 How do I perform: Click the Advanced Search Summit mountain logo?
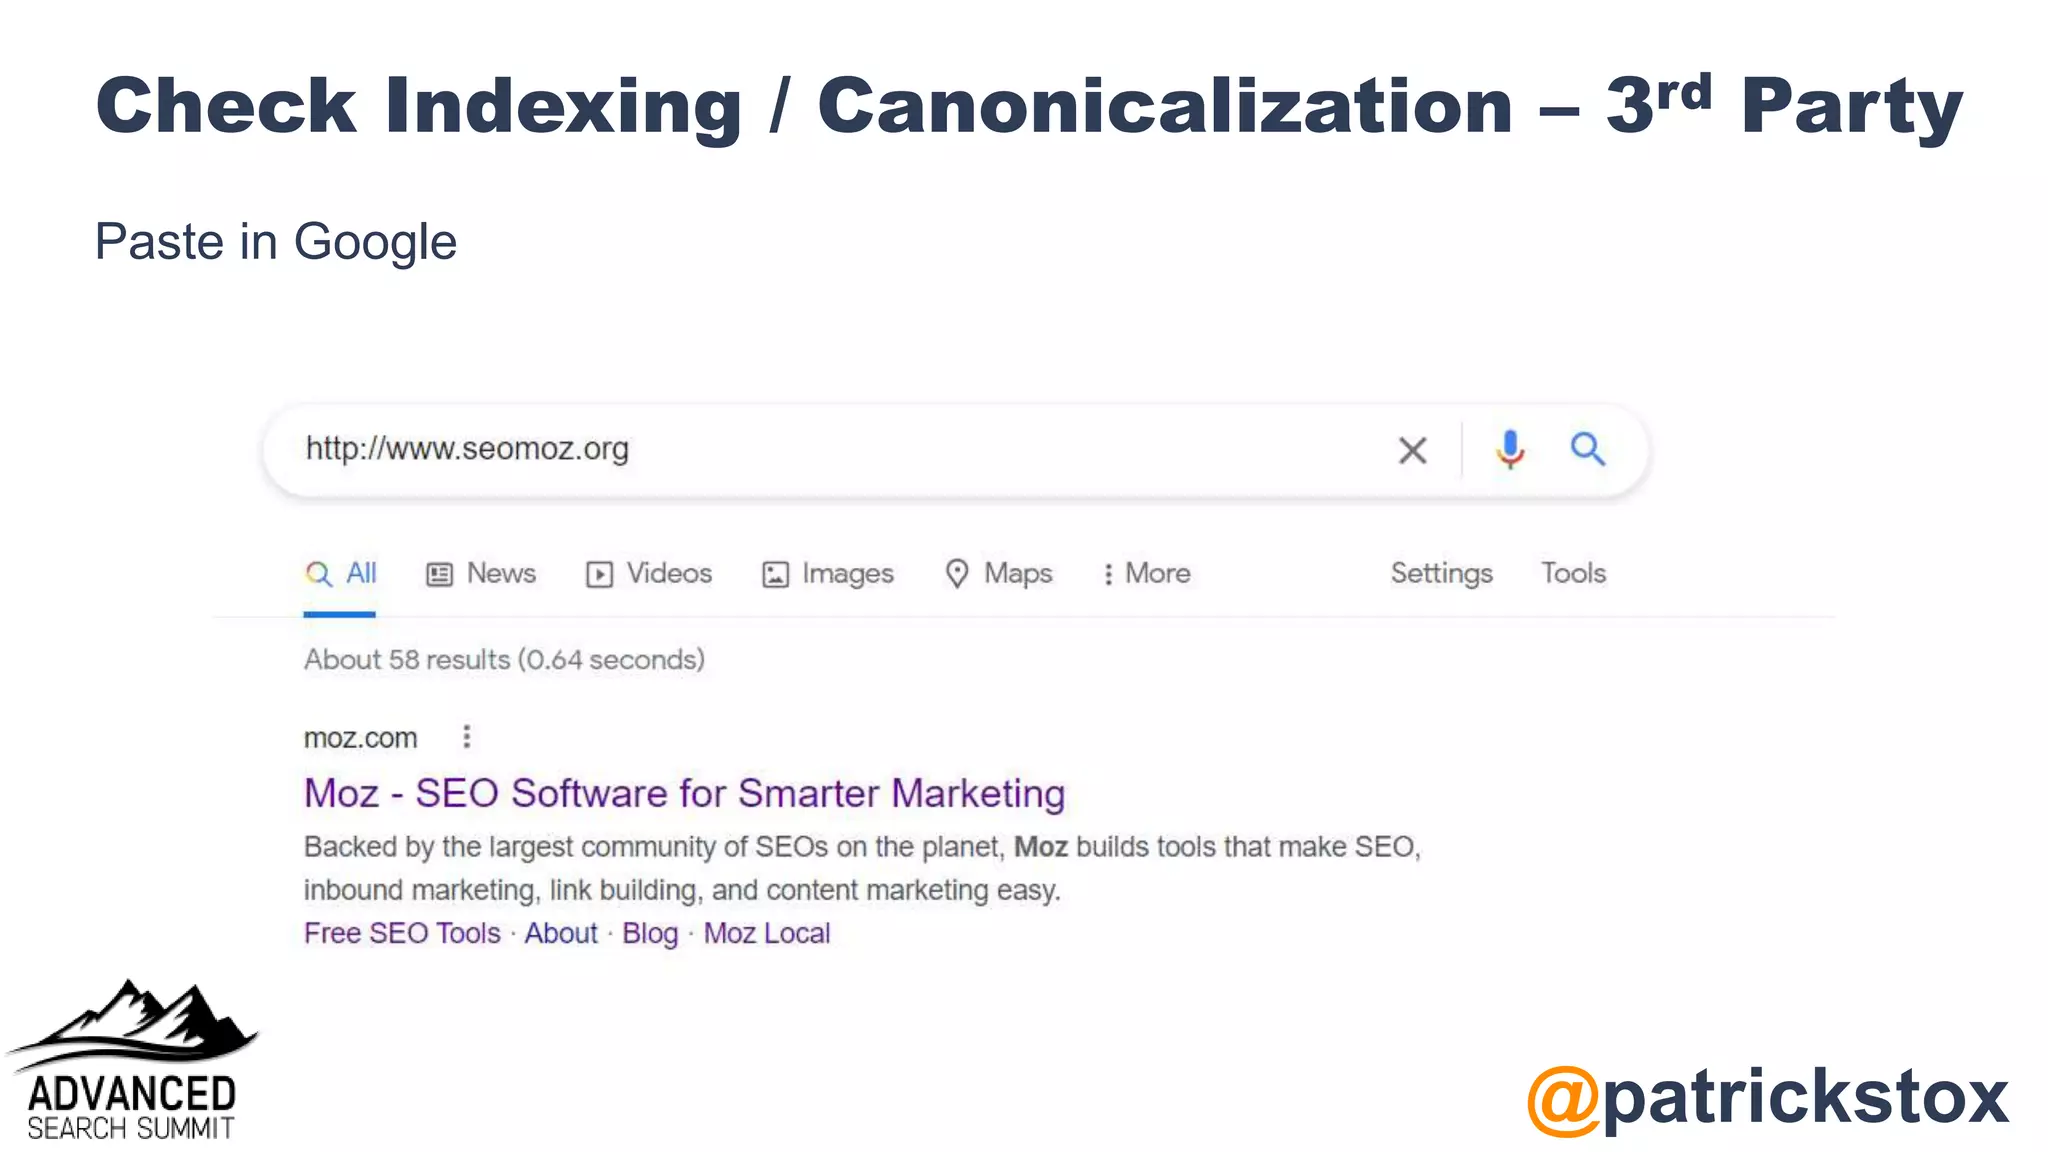[x=132, y=1060]
